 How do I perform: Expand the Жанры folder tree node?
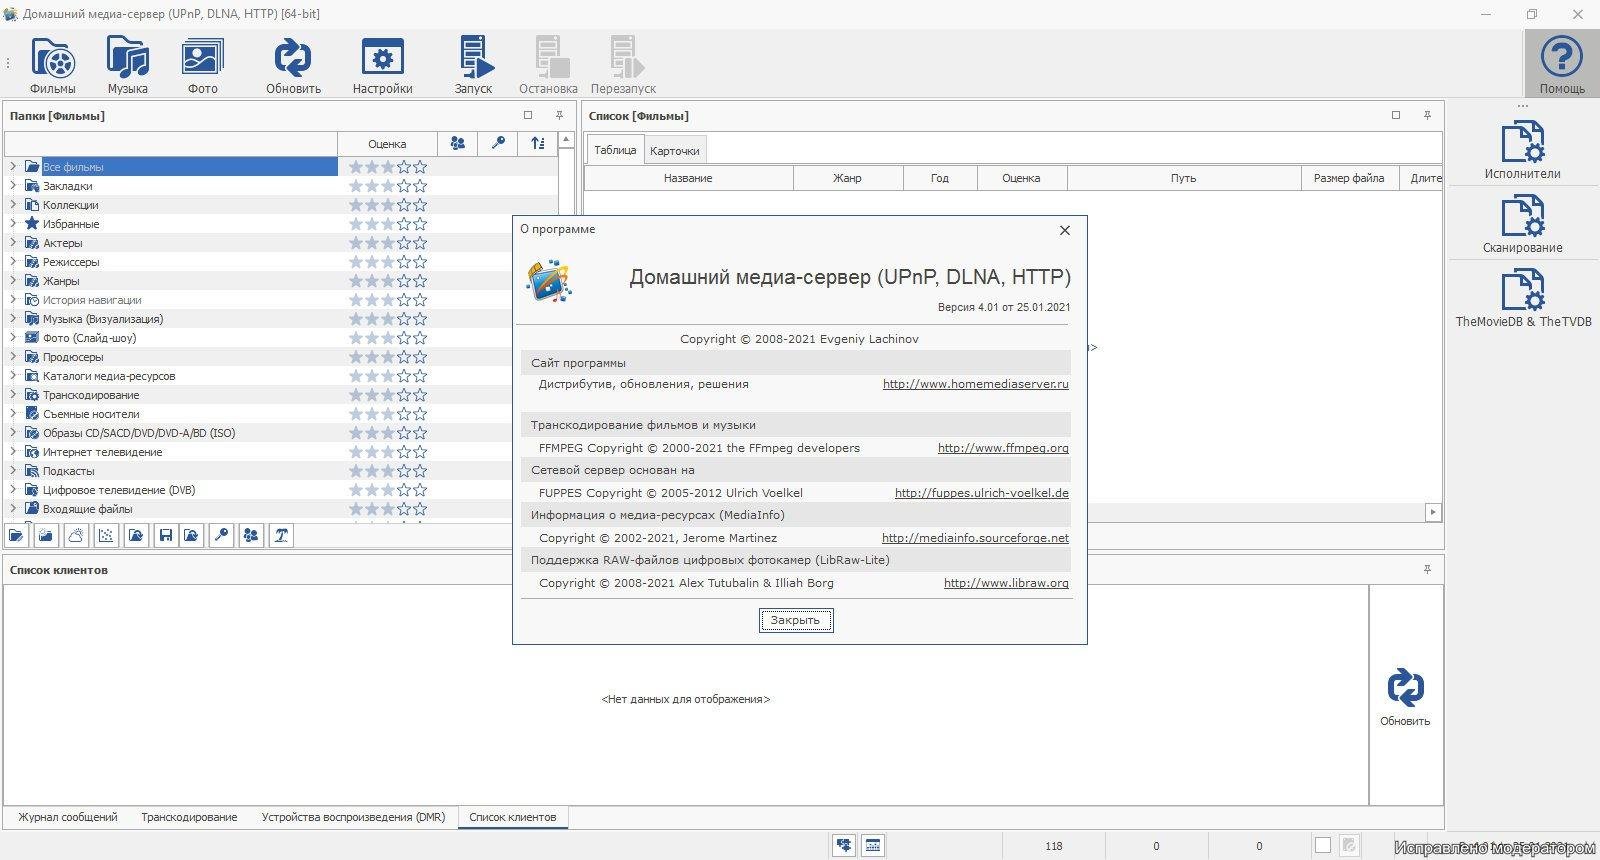click(13, 281)
